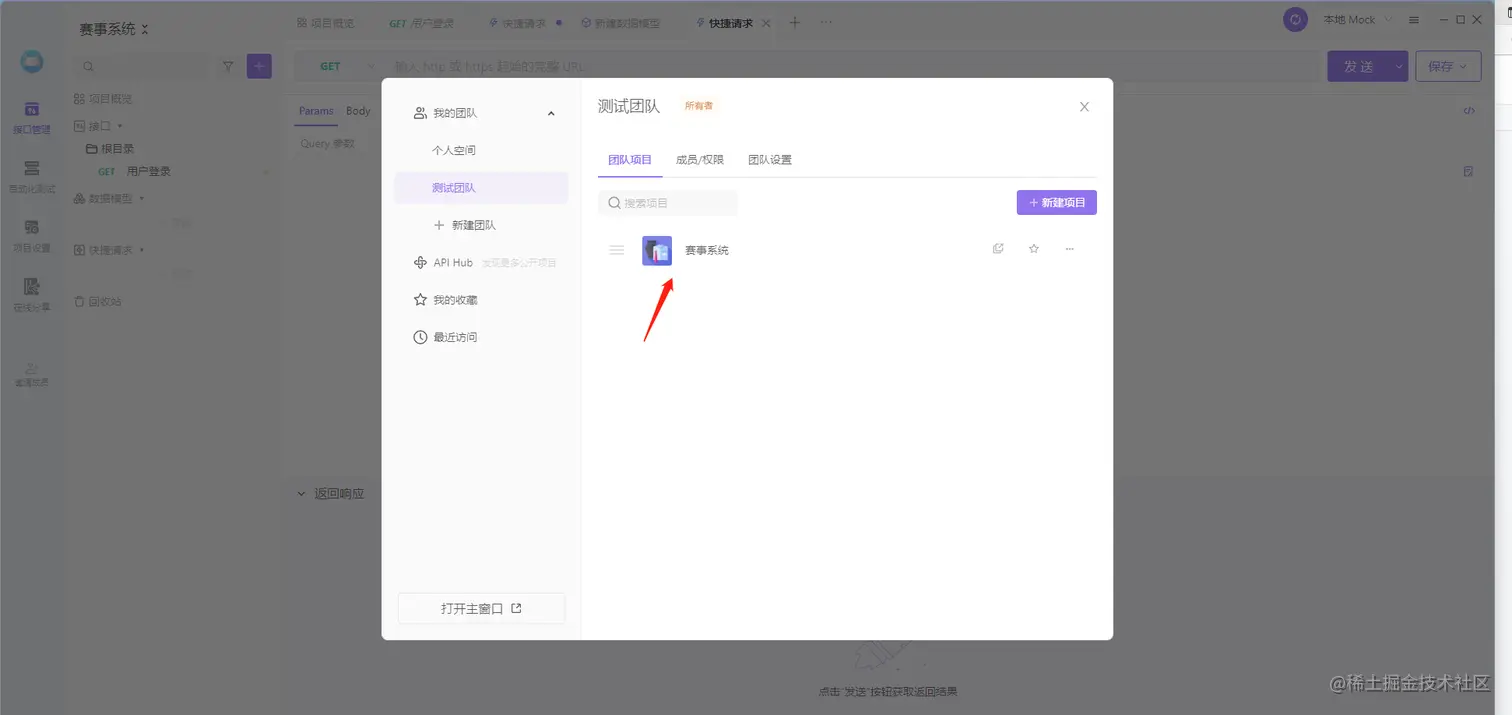Click the clock icon next to 最近访问
This screenshot has width=1512, height=715.
[x=420, y=338]
